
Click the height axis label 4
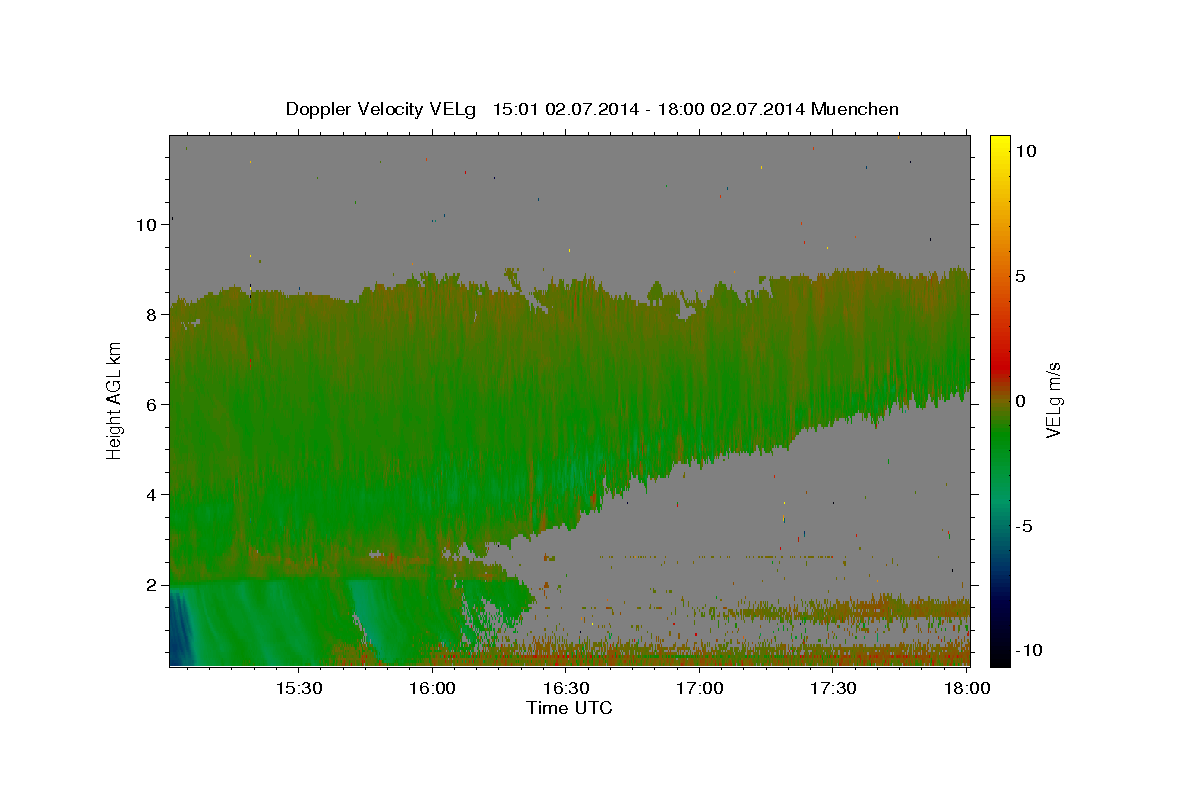(153, 495)
